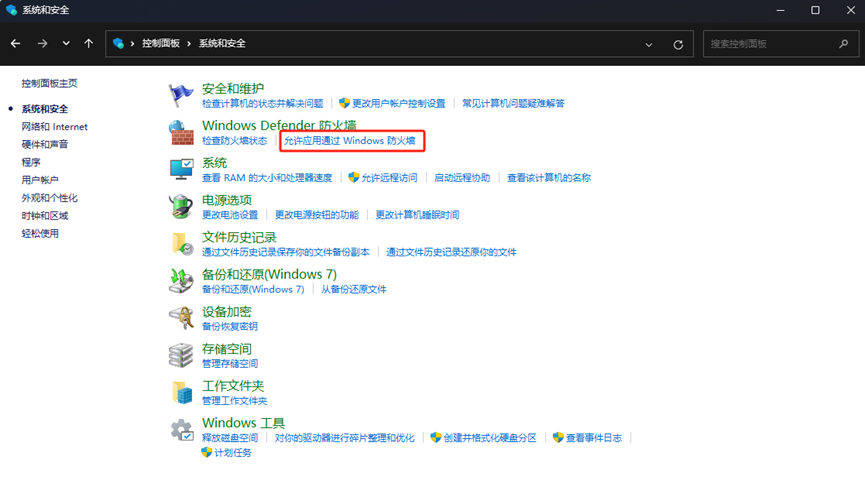Open 更改用户帐户控制设置
The image size is (865, 480).
coord(398,103)
